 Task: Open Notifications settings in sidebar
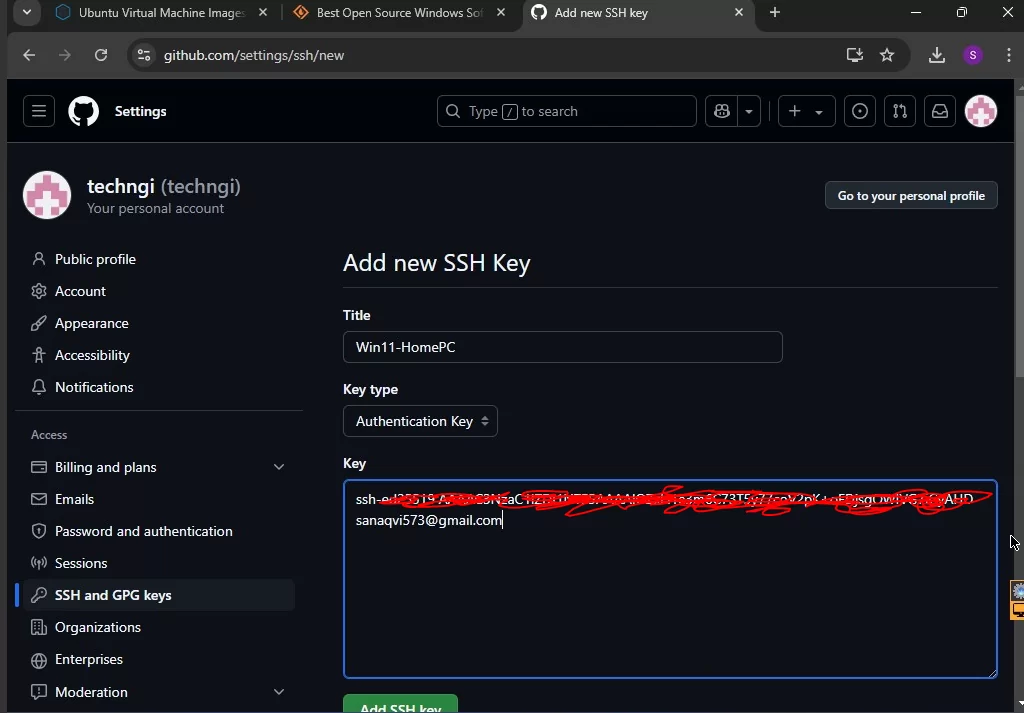(94, 387)
